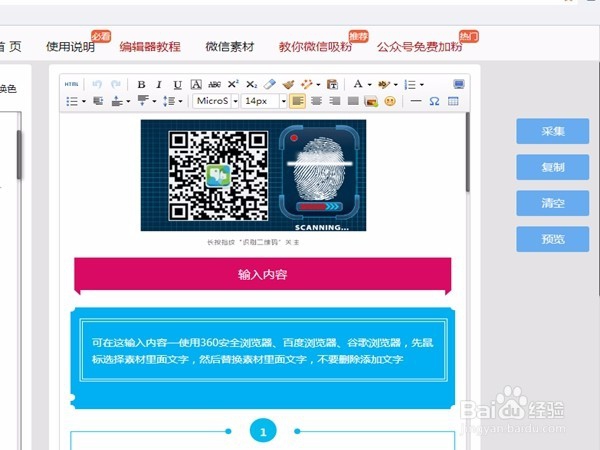The height and width of the screenshot is (450, 600).
Task: Click paste as plain text icon
Action: pos(332,85)
